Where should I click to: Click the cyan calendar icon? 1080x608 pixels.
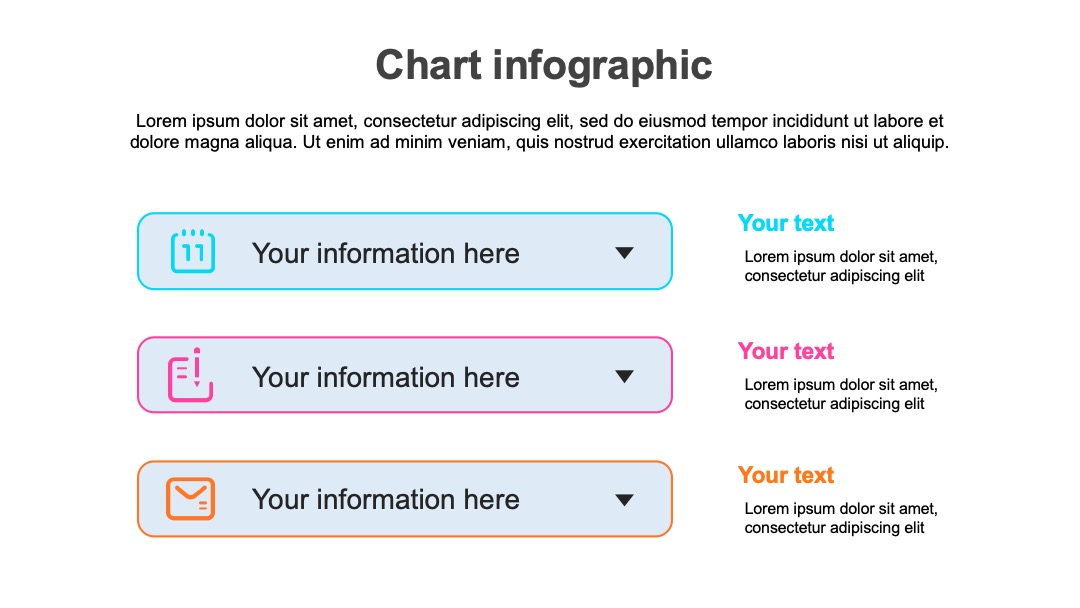click(x=193, y=251)
